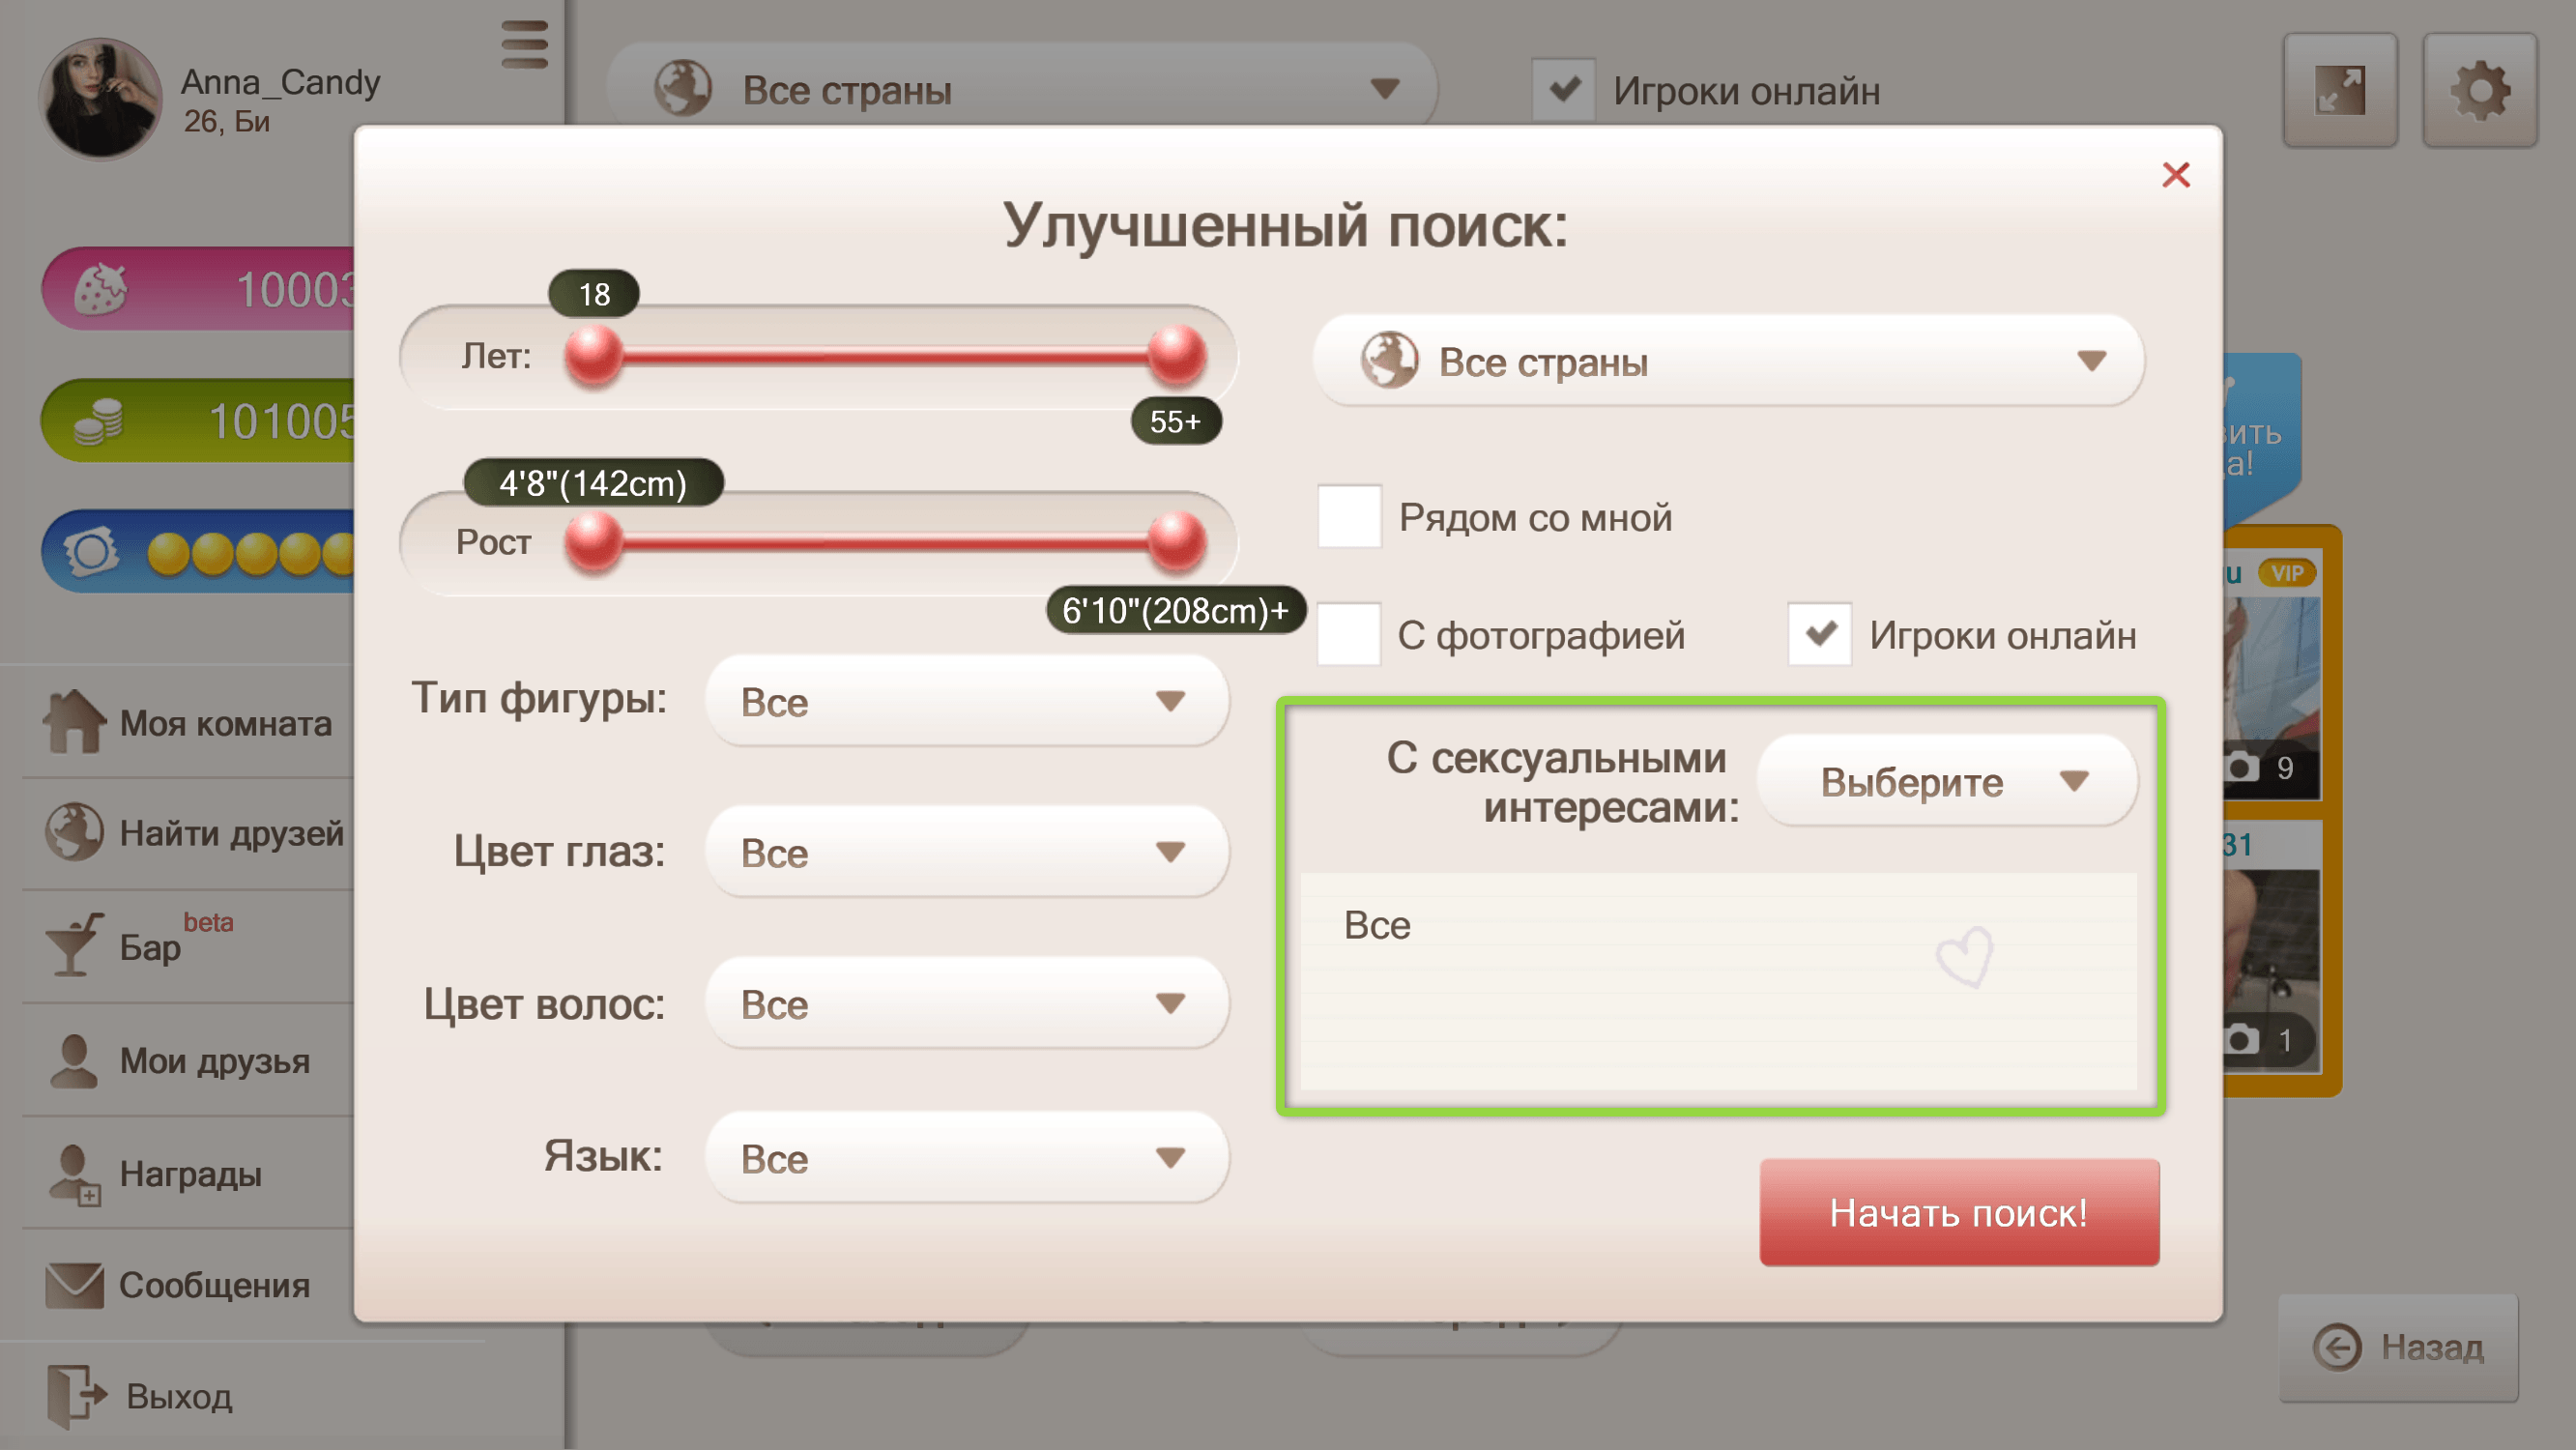Click the person icon for Мои друзья

74,1061
